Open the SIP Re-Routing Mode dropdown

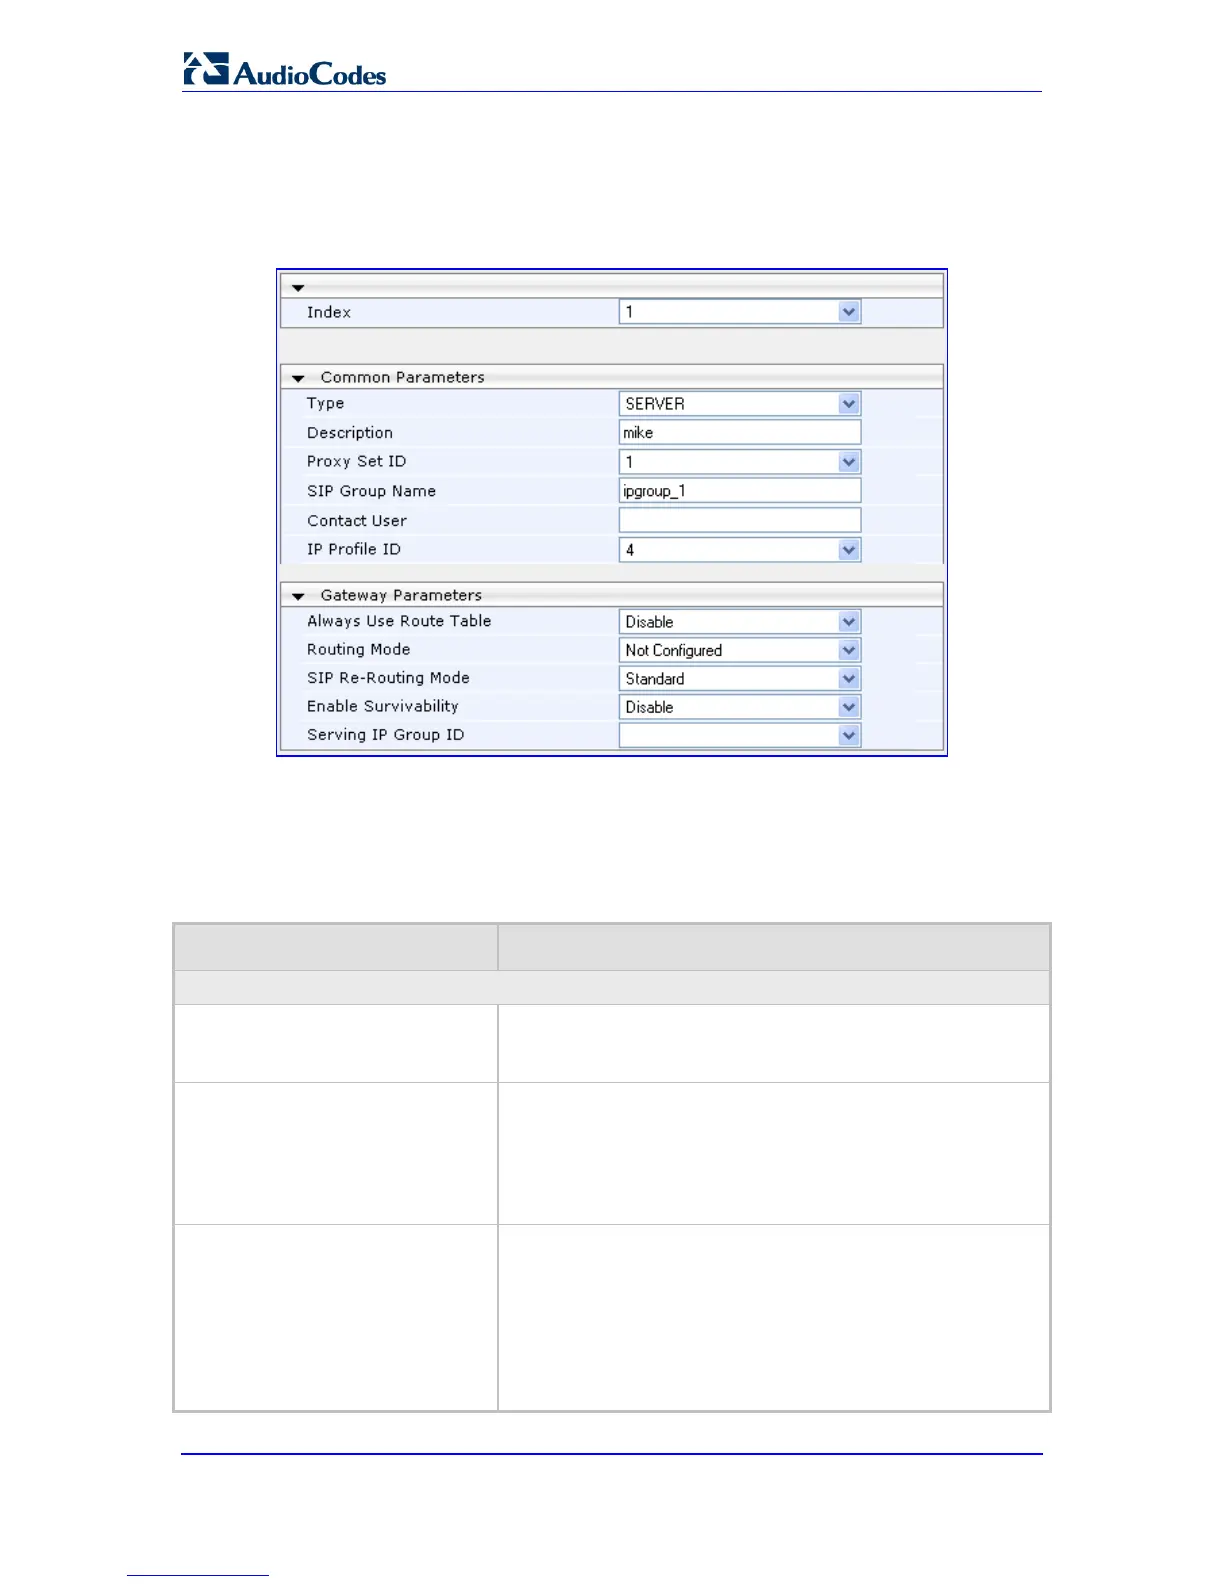tap(739, 679)
